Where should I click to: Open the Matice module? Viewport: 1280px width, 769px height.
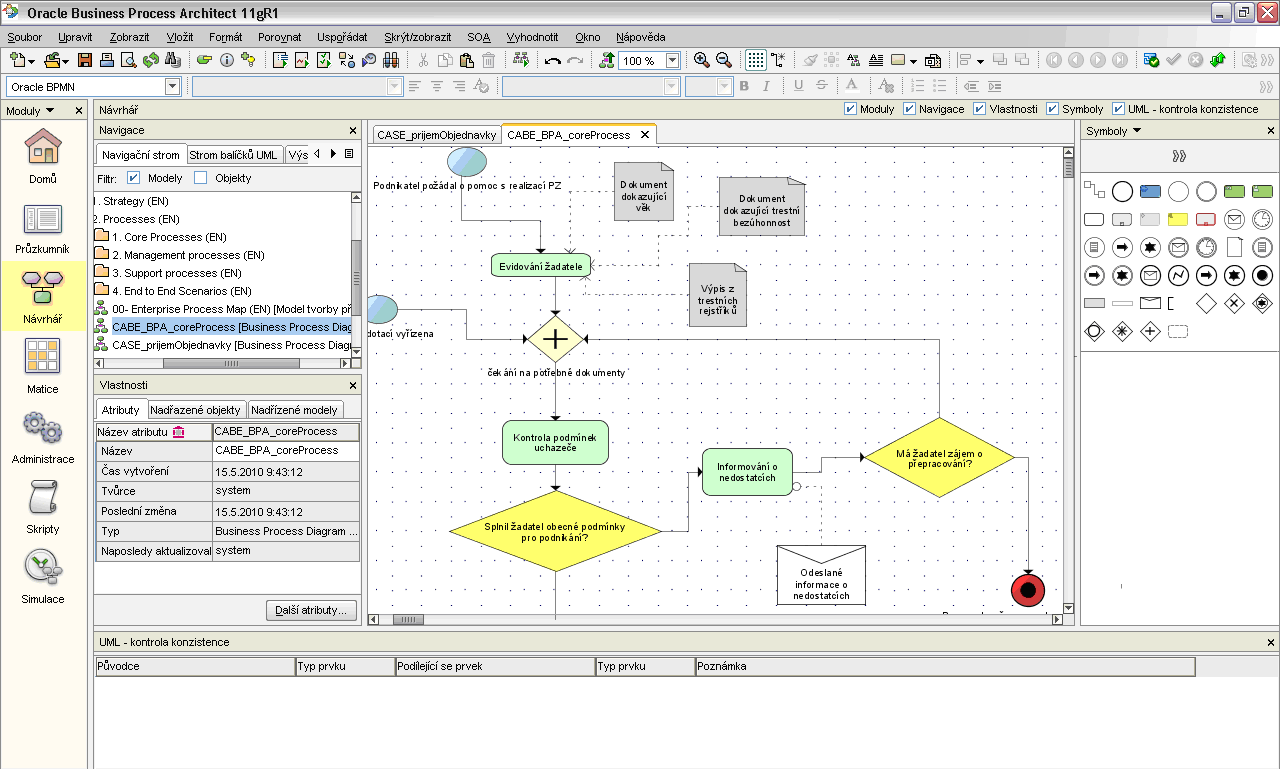[x=43, y=367]
